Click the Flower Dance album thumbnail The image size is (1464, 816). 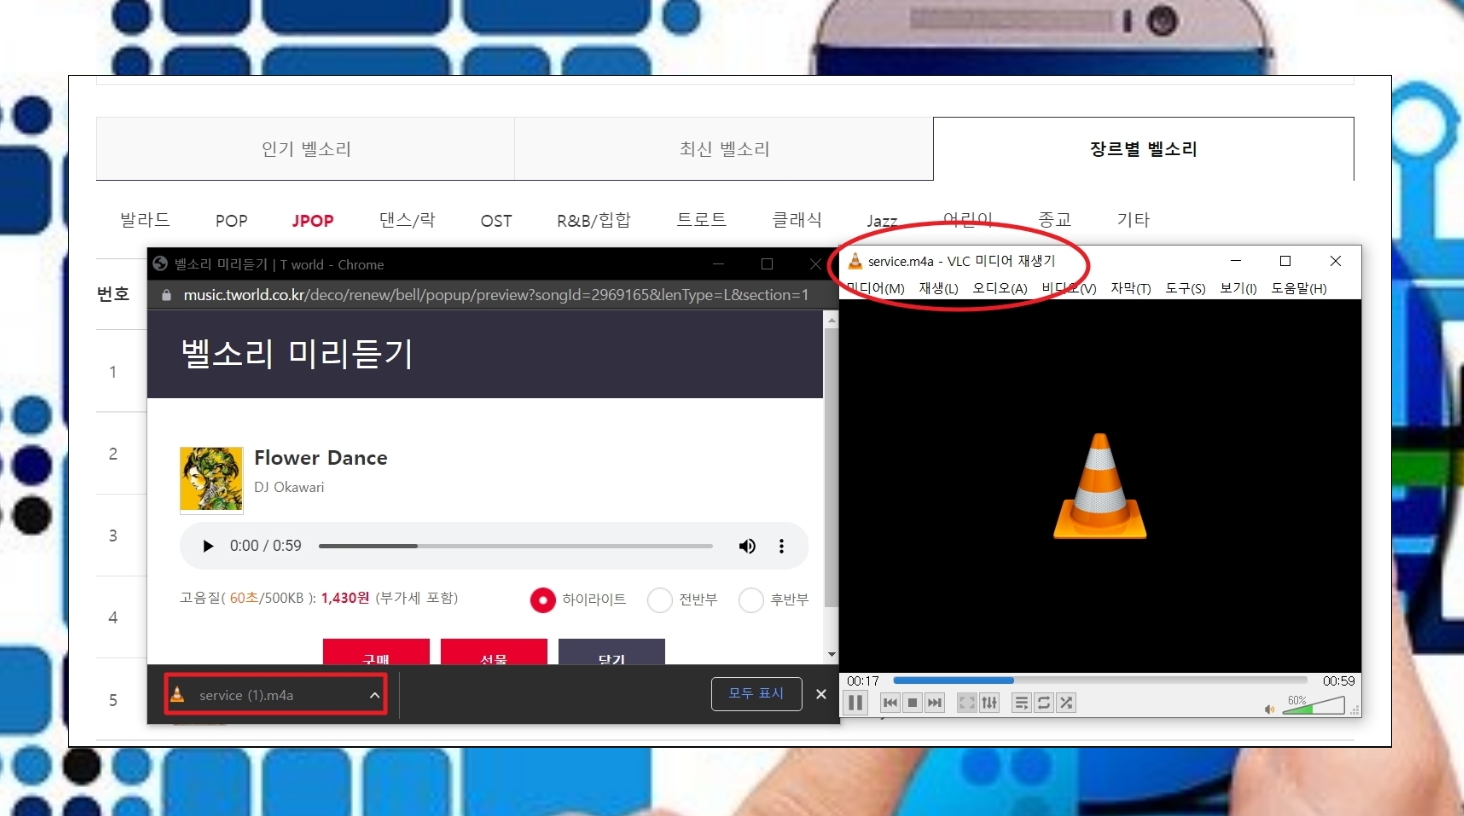point(211,479)
